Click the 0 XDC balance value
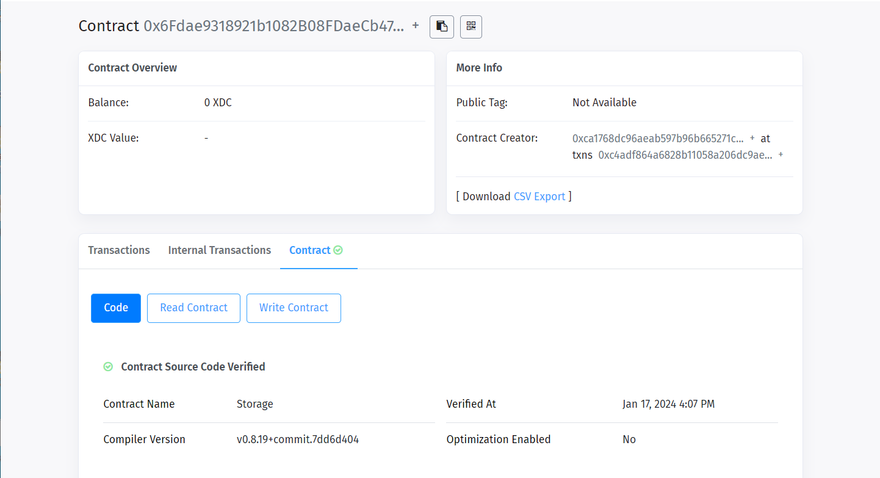The image size is (880, 478). (x=218, y=102)
